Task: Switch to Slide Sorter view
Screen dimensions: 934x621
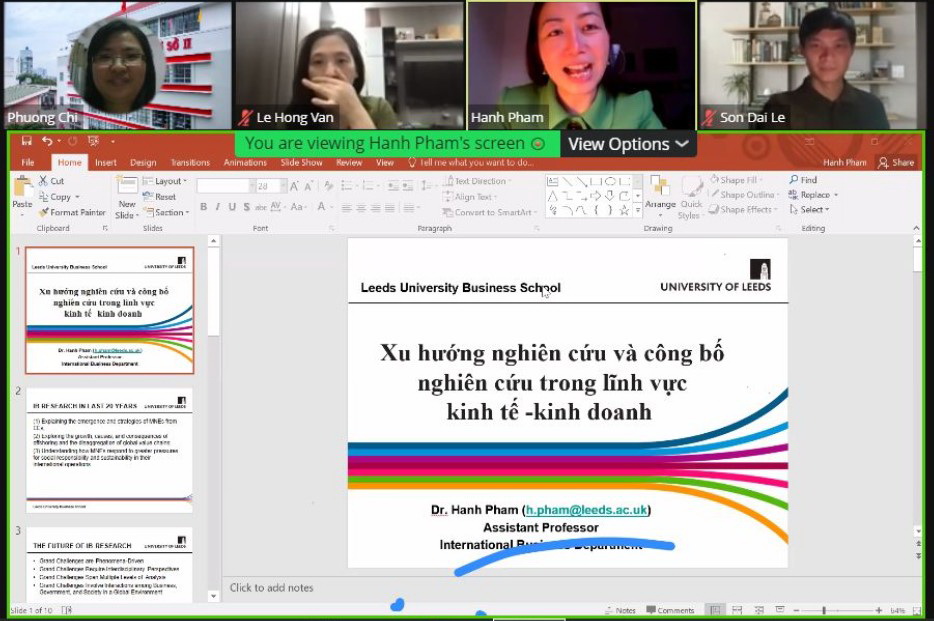Action: coord(737,610)
